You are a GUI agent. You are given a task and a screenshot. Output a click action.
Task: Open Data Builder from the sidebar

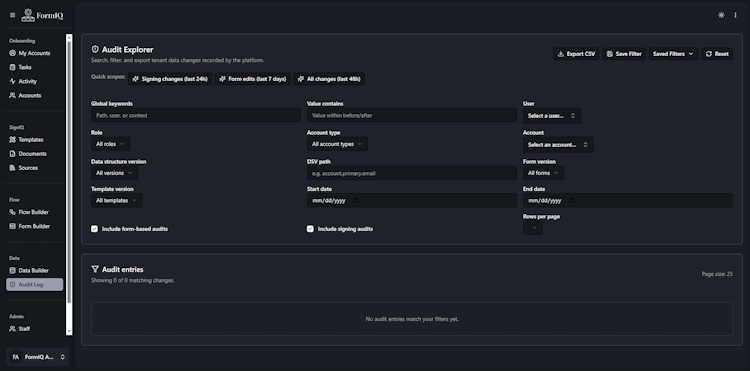(x=34, y=271)
